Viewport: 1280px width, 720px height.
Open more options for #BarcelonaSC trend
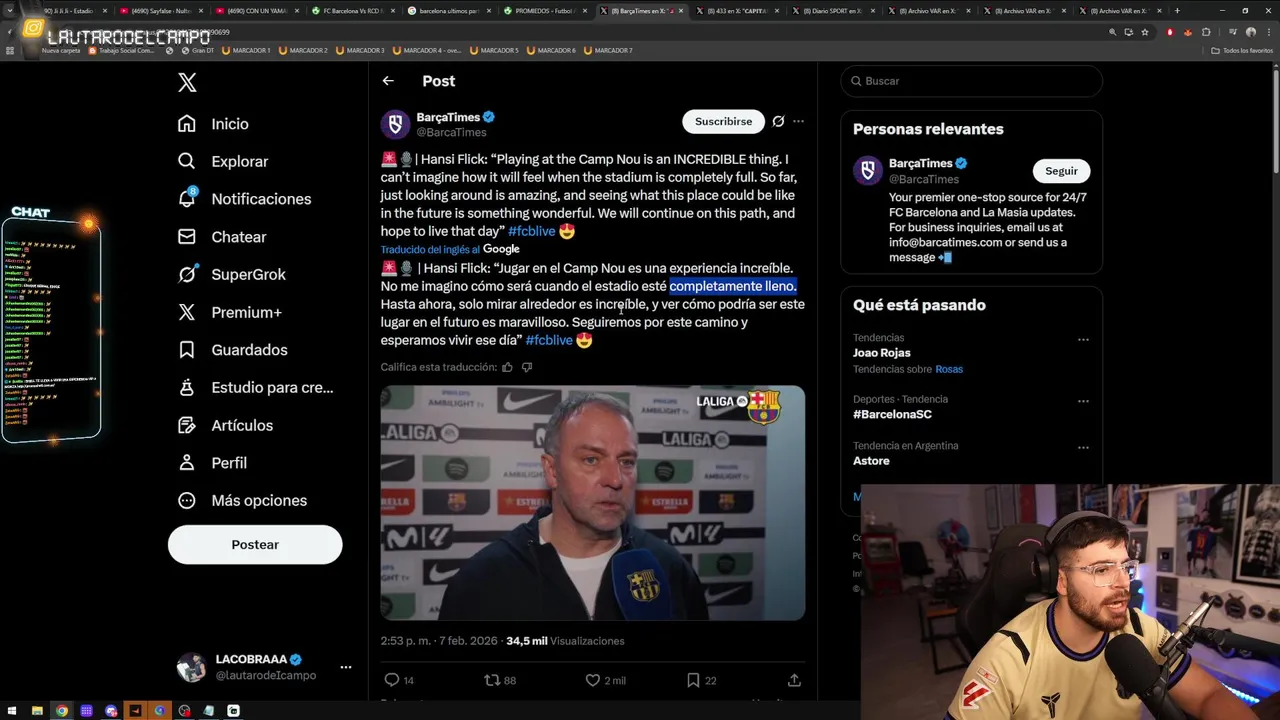(x=1083, y=401)
